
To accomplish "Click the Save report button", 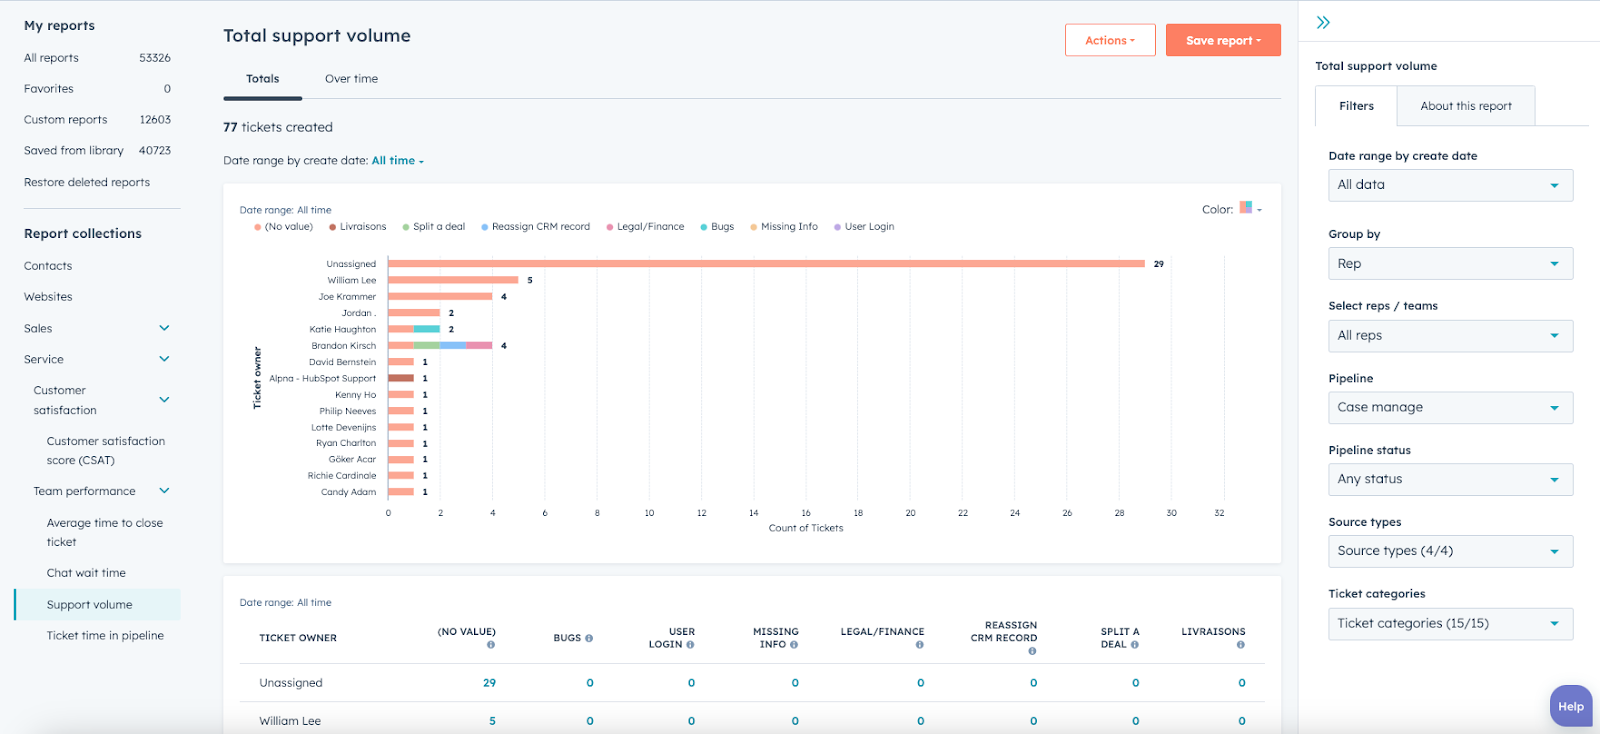I will pos(1223,40).
